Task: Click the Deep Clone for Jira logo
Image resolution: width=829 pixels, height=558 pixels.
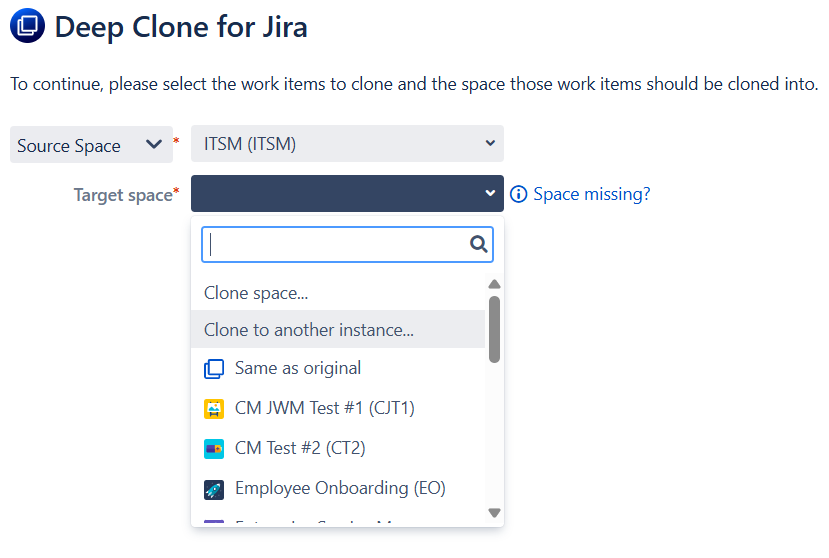Action: pos(27,26)
